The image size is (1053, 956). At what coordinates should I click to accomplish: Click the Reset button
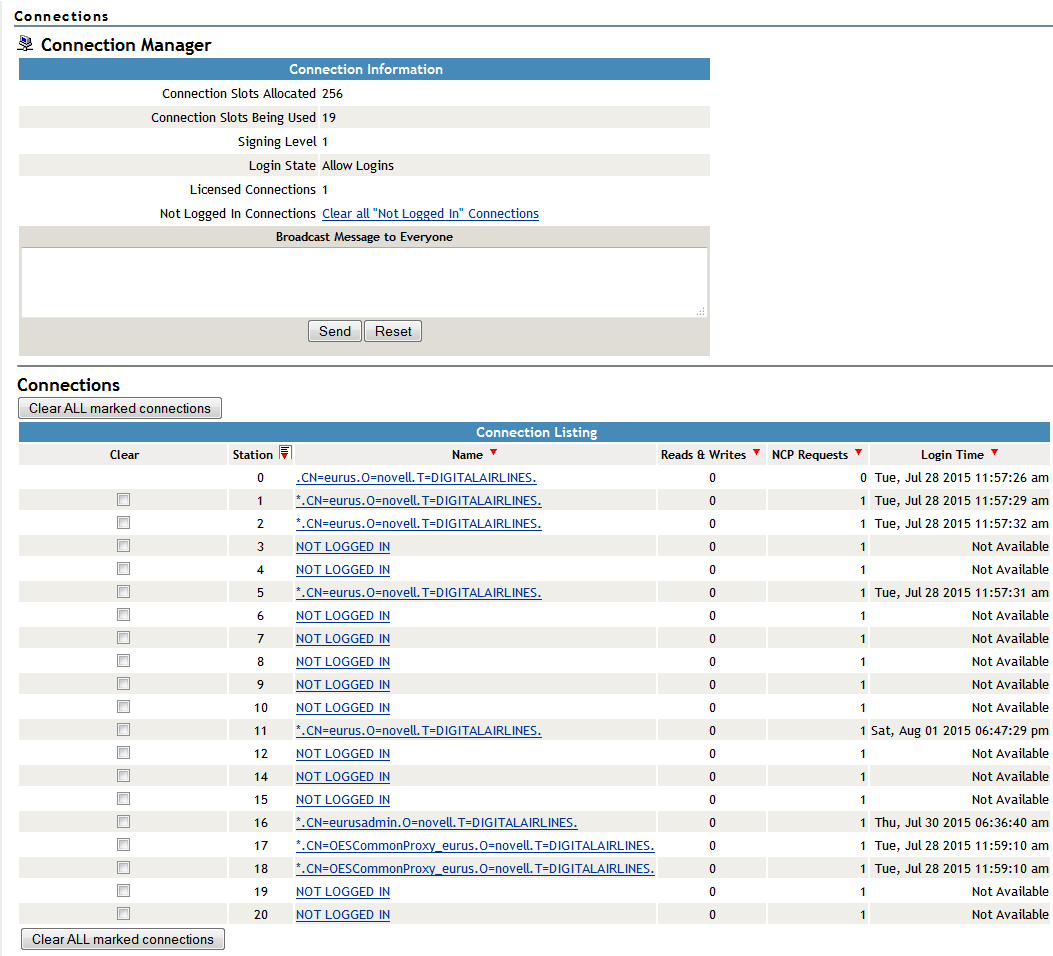point(393,331)
